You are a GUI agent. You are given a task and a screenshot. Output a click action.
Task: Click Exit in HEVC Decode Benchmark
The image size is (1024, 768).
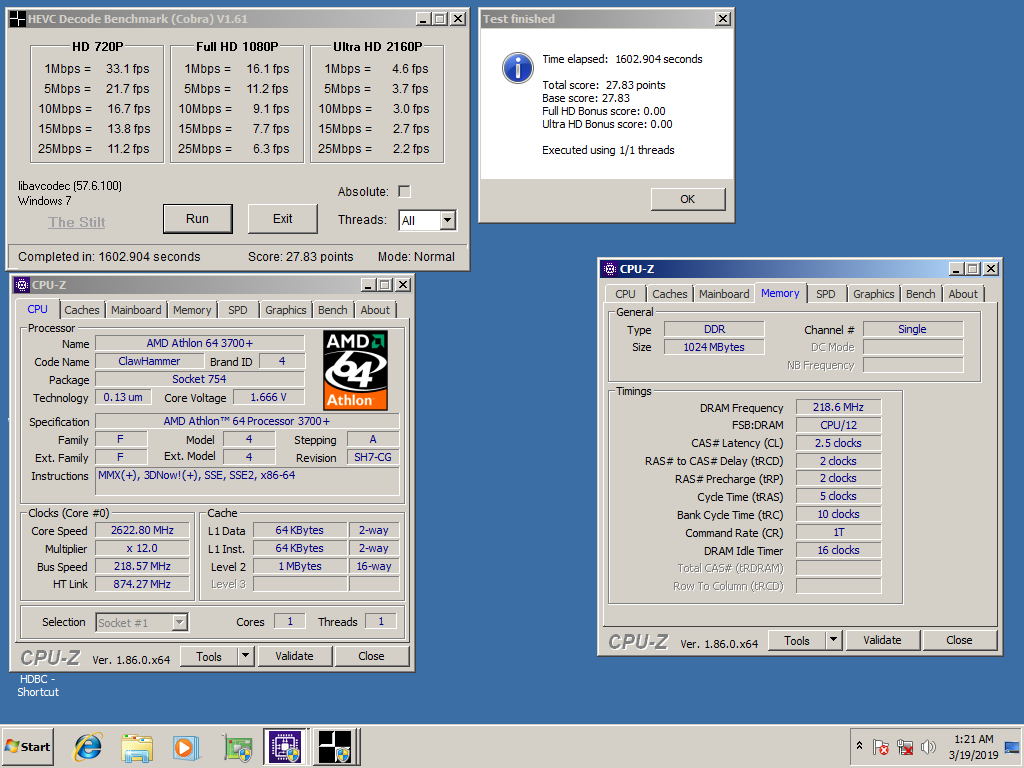point(282,219)
